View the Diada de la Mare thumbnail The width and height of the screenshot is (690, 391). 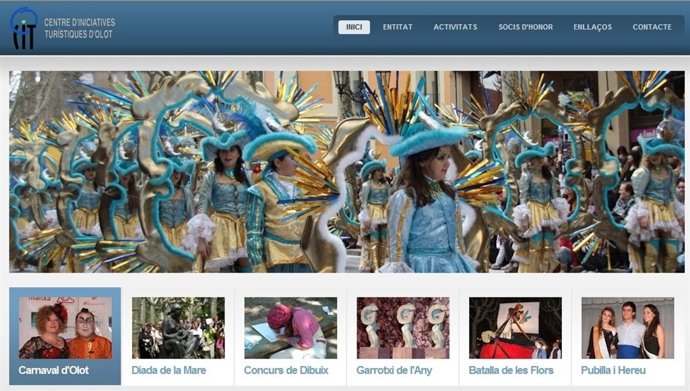[x=178, y=328]
